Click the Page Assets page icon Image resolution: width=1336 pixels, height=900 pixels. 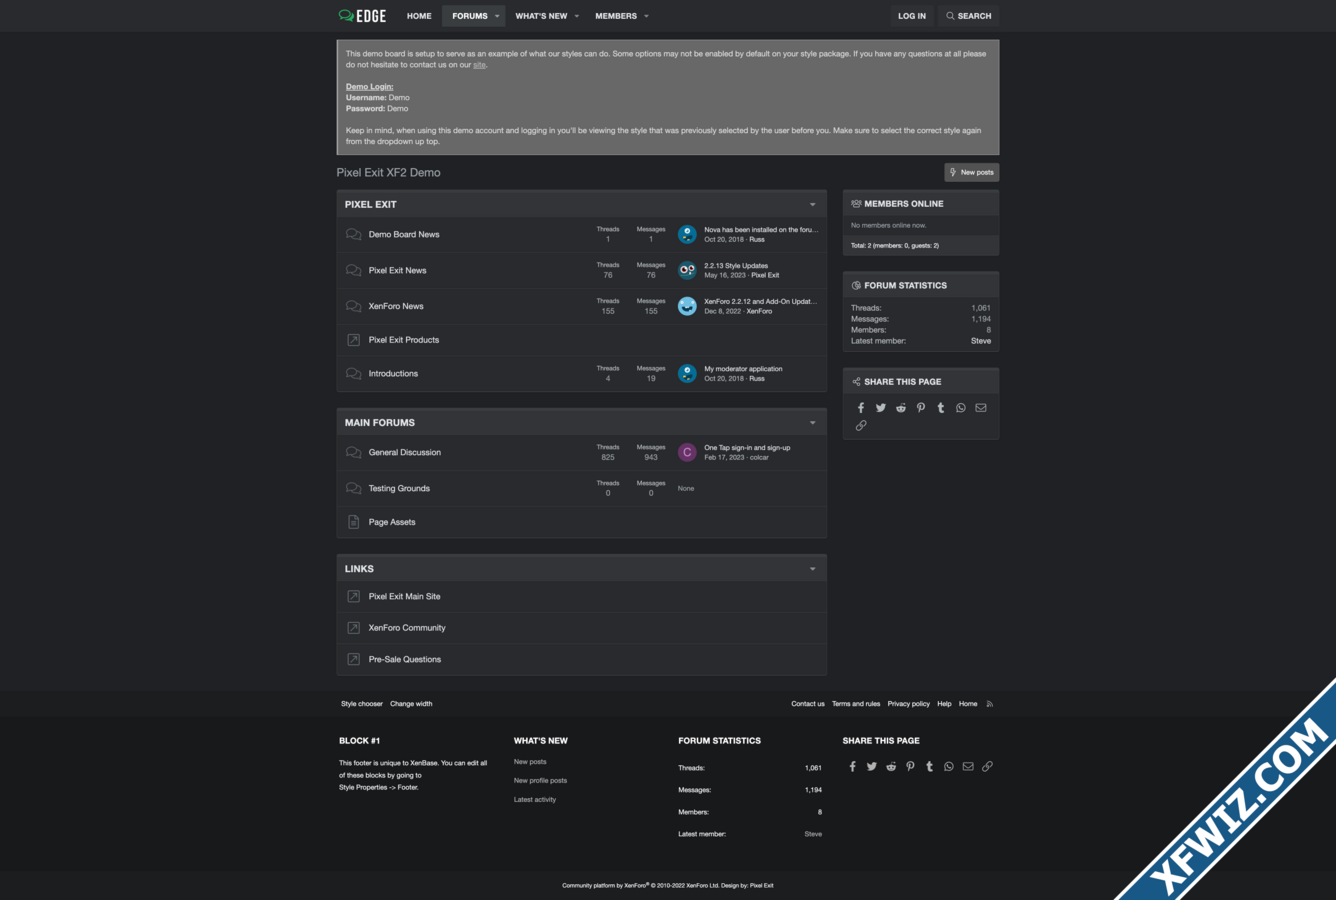(x=353, y=522)
